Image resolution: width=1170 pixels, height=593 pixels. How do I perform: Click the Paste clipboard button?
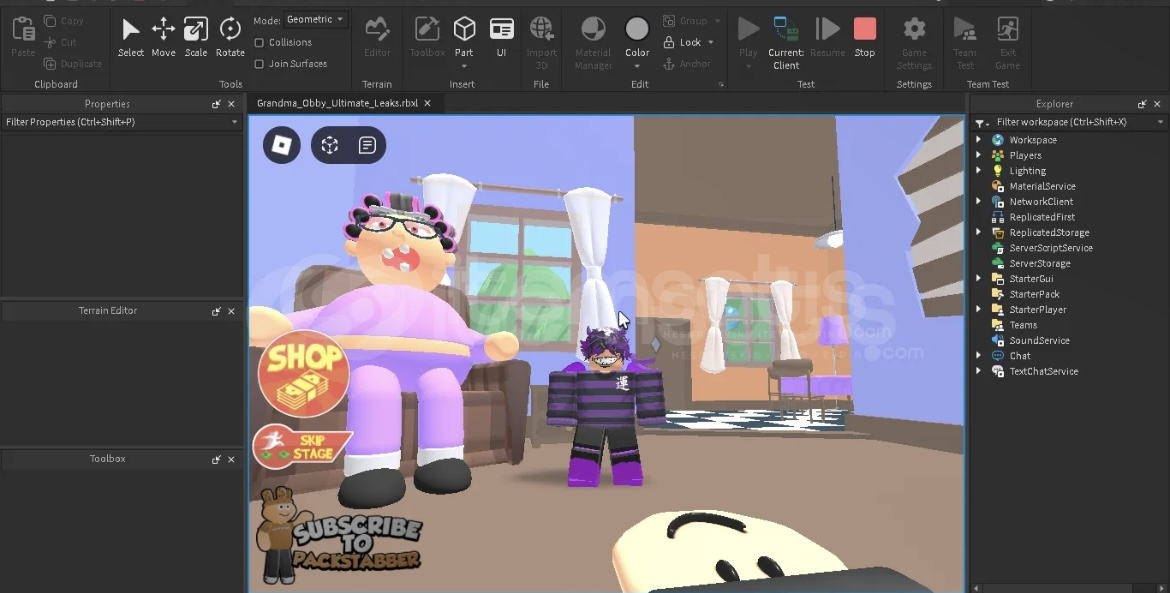23,37
